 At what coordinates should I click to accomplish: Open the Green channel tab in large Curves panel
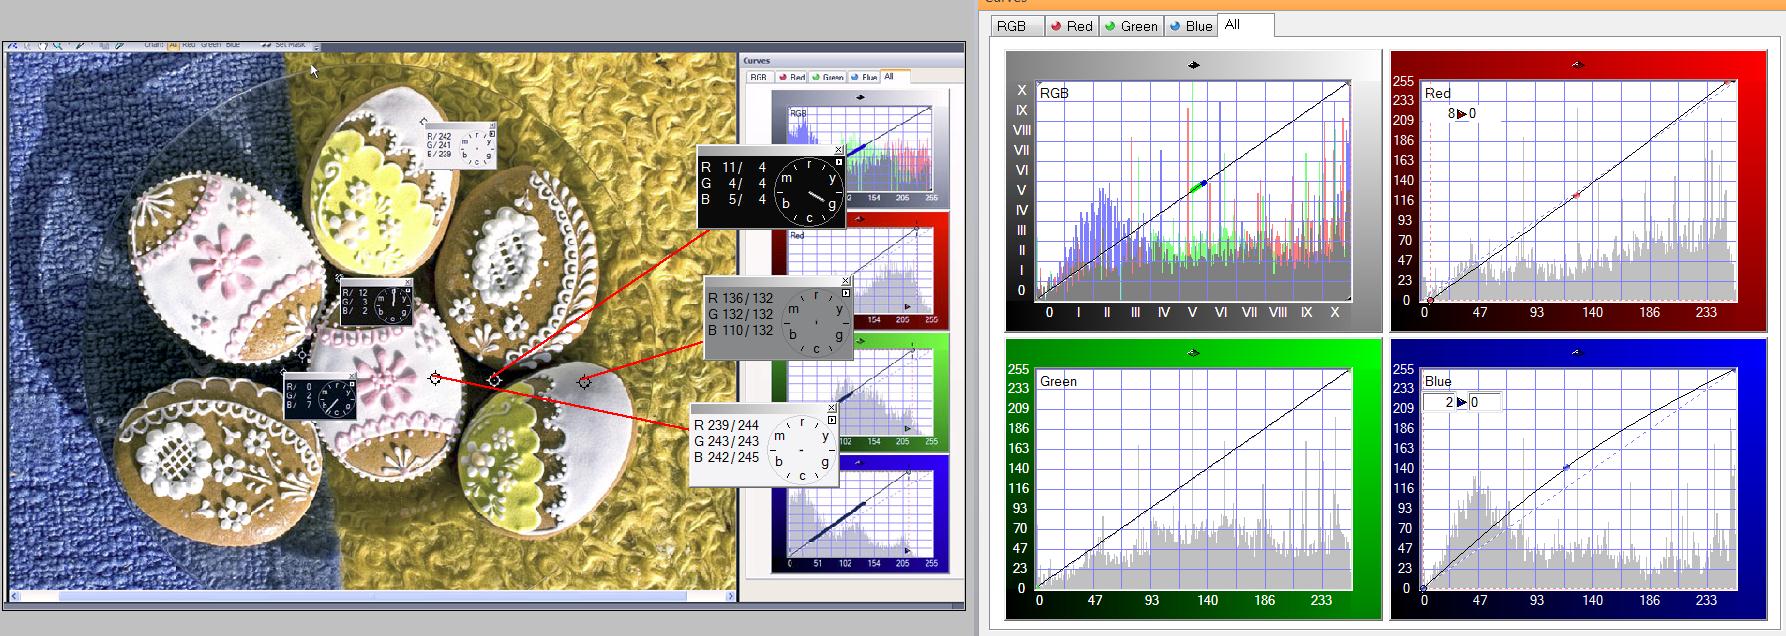pyautogui.click(x=1130, y=26)
